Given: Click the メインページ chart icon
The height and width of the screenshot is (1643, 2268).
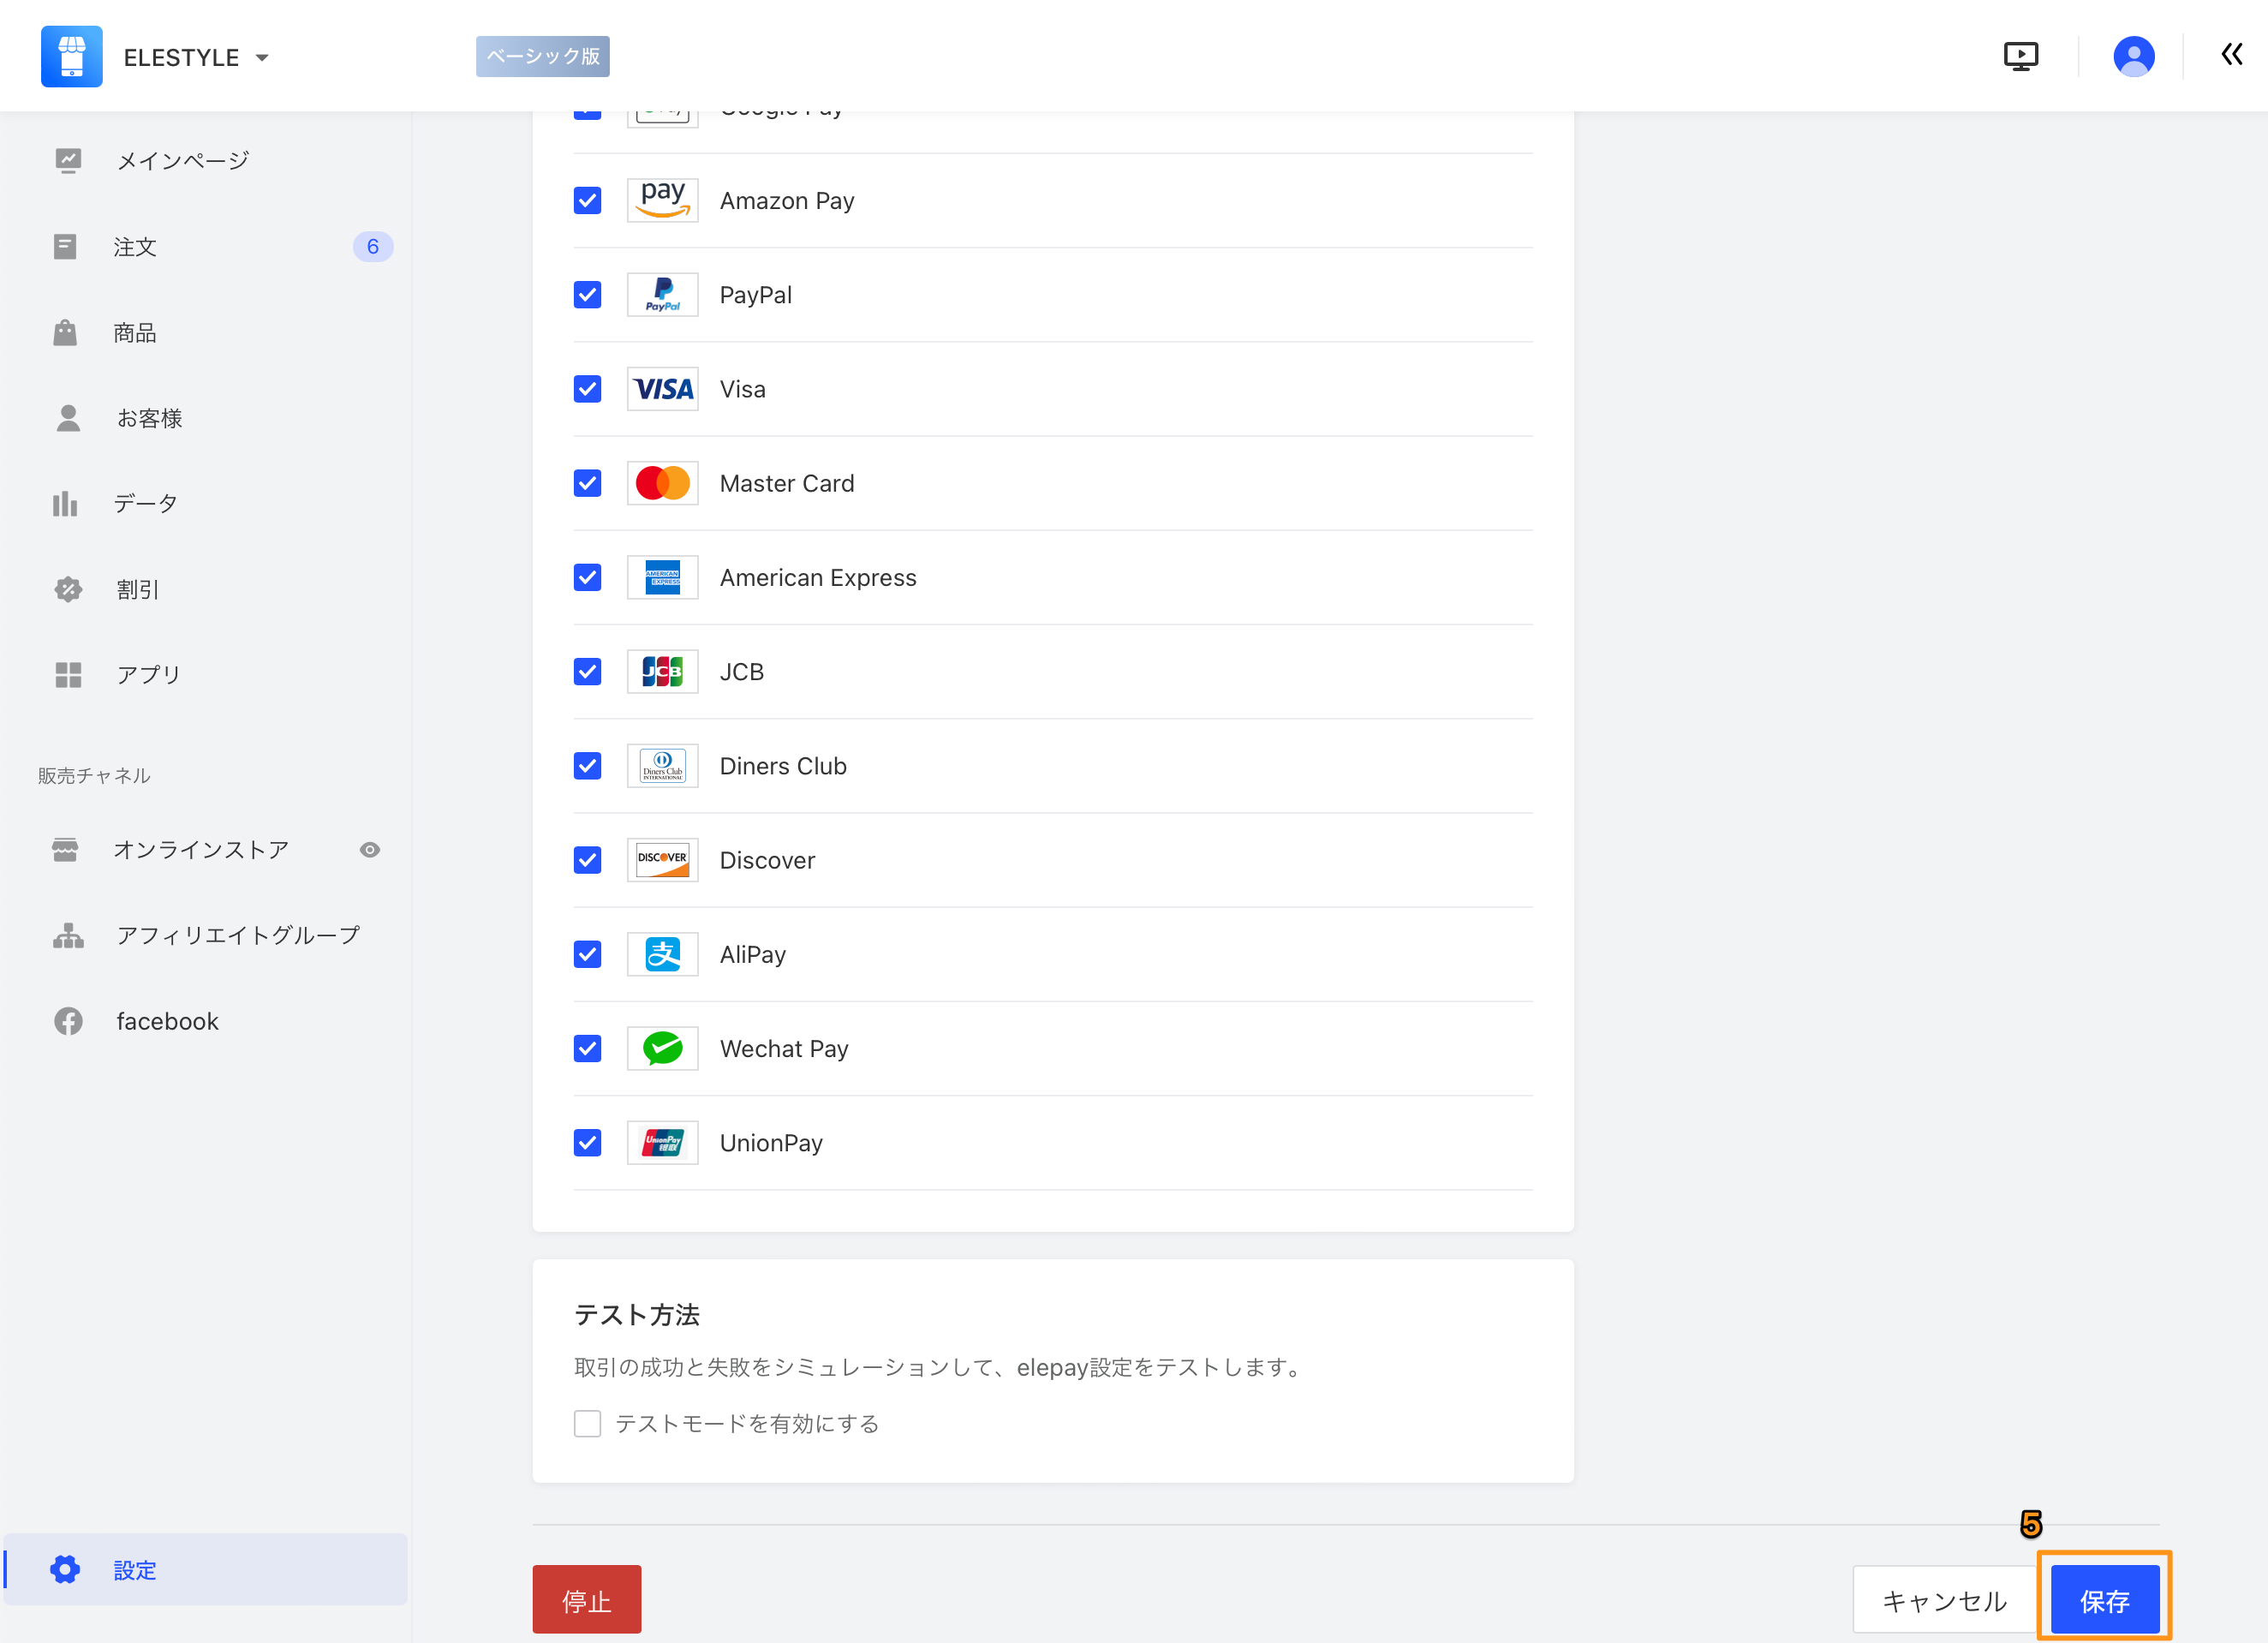Looking at the screenshot, I should [x=68, y=161].
